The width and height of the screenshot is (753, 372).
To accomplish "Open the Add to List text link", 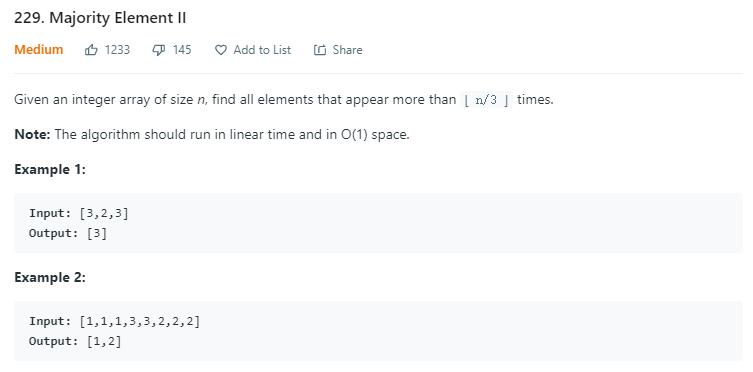I will pos(262,50).
